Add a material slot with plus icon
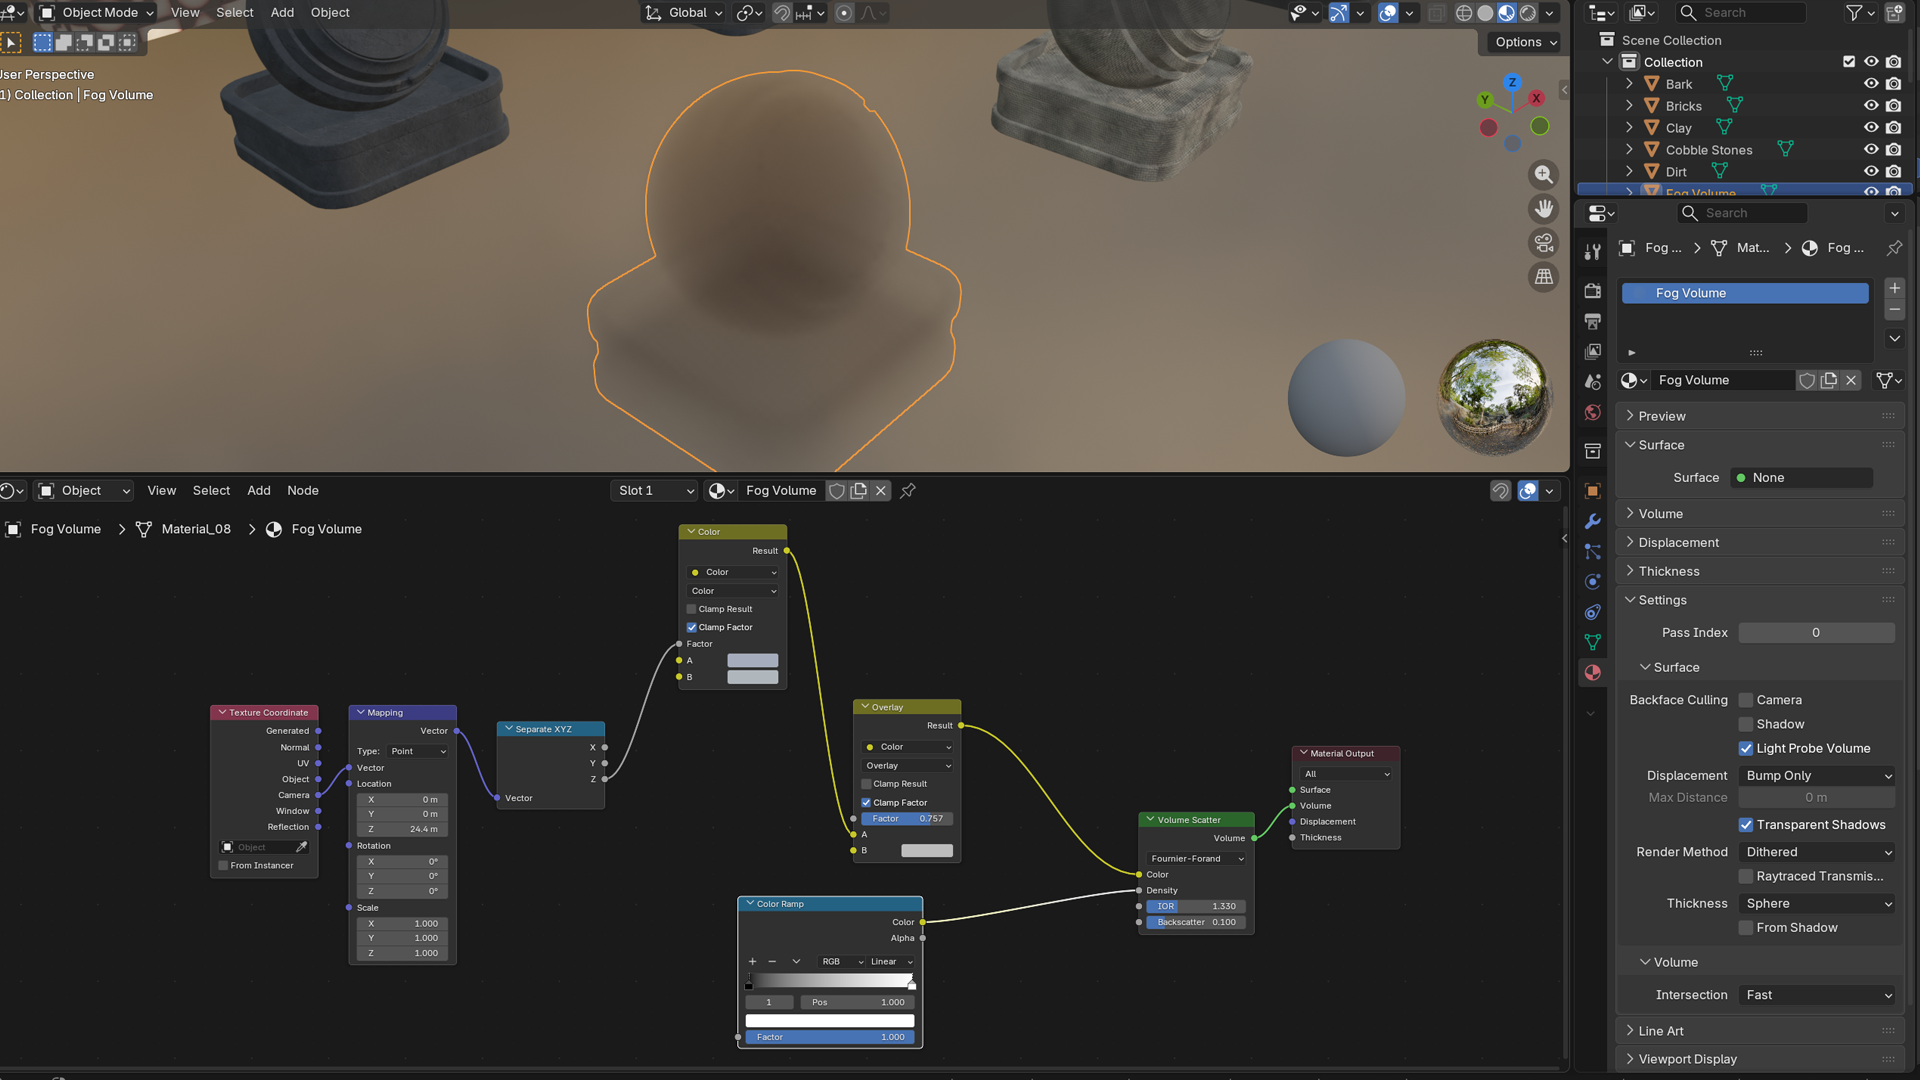The width and height of the screenshot is (1920, 1080). click(x=1894, y=288)
